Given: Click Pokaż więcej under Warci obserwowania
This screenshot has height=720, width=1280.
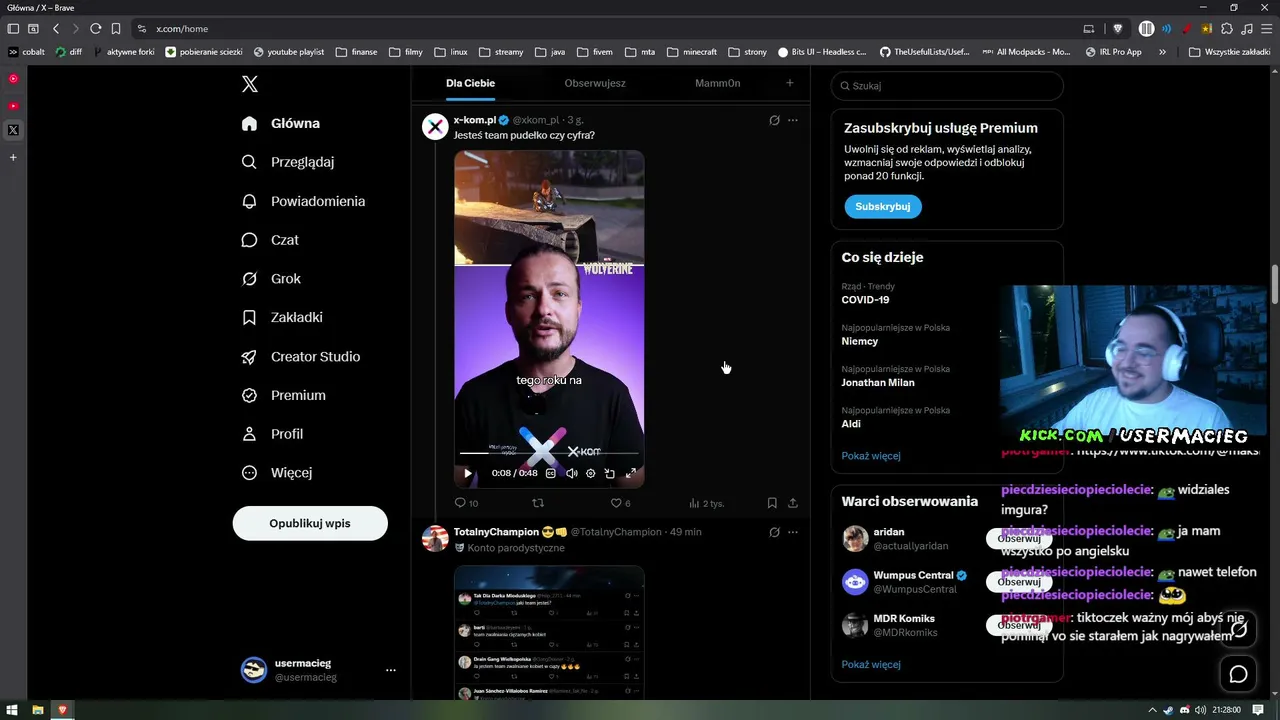Looking at the screenshot, I should (x=871, y=665).
